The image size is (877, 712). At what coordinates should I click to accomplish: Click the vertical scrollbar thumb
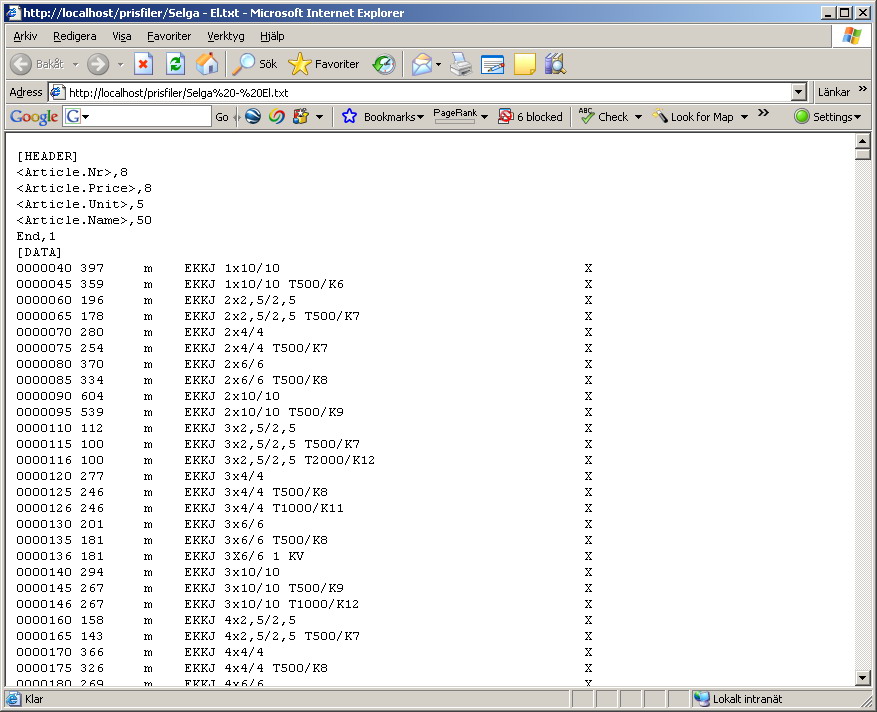tap(862, 154)
